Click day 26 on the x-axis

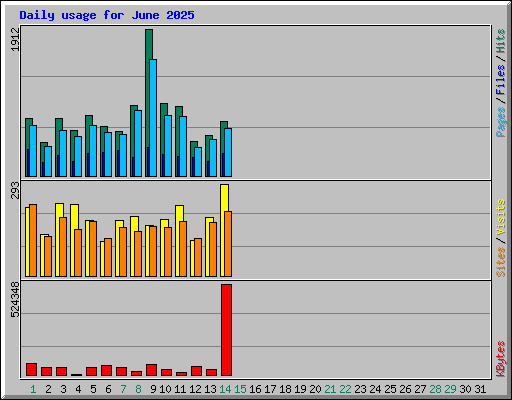(x=405, y=389)
